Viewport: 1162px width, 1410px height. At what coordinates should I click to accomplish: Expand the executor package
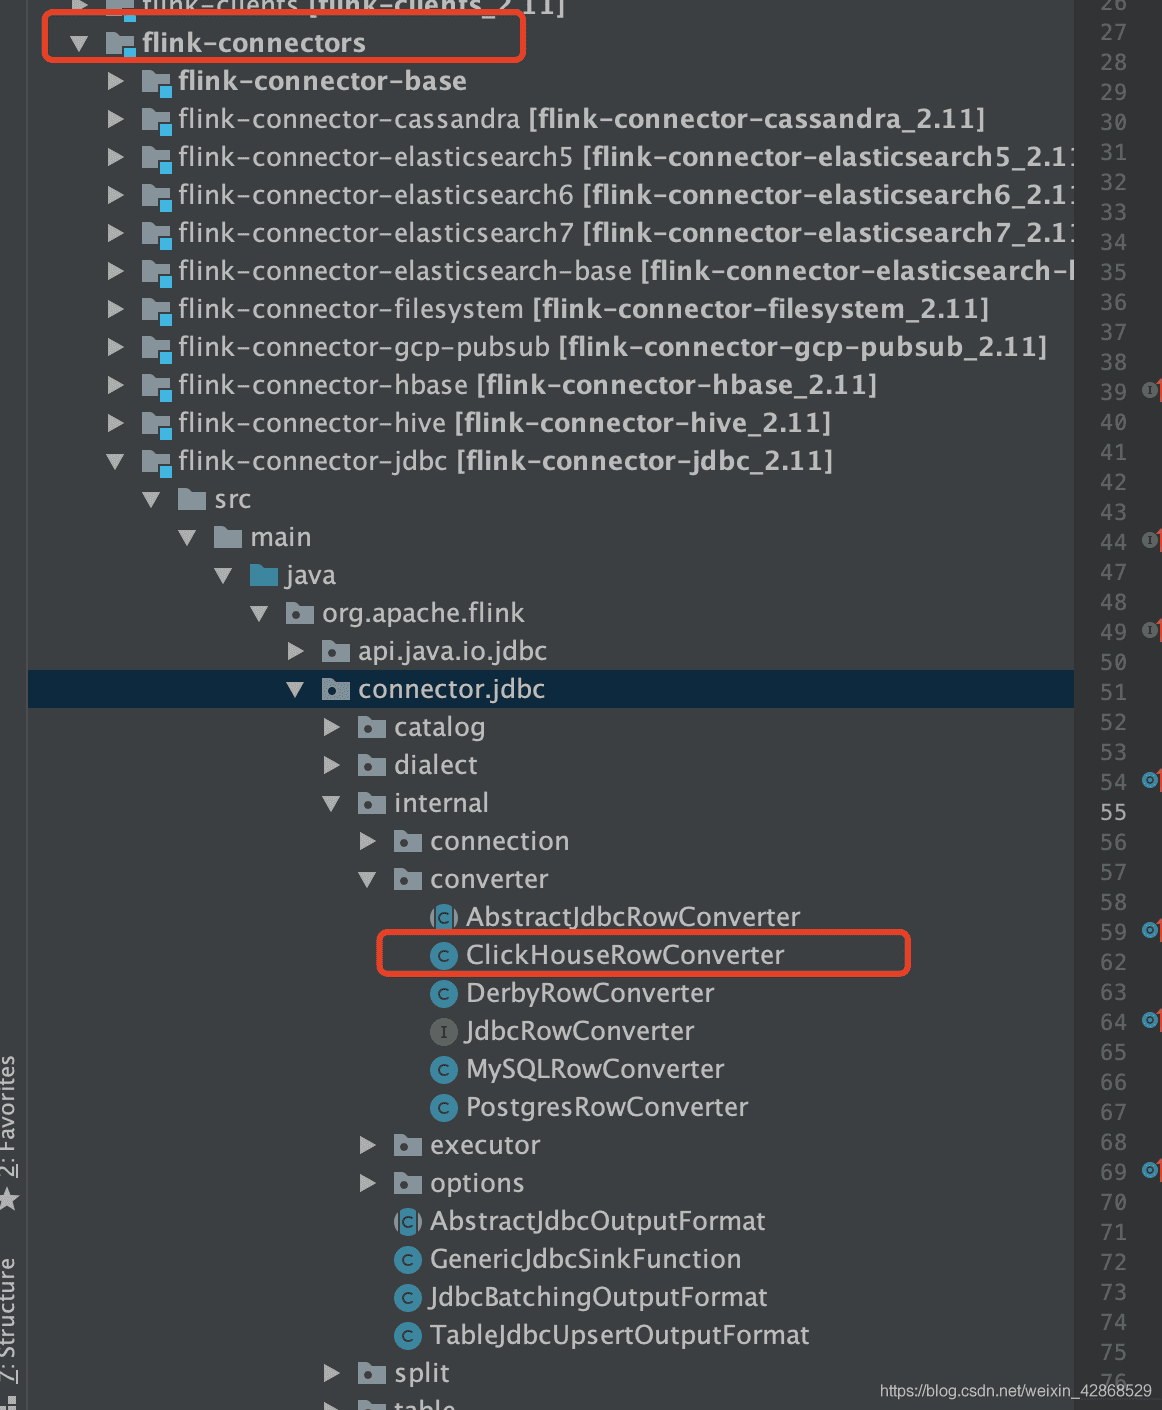click(x=368, y=1145)
